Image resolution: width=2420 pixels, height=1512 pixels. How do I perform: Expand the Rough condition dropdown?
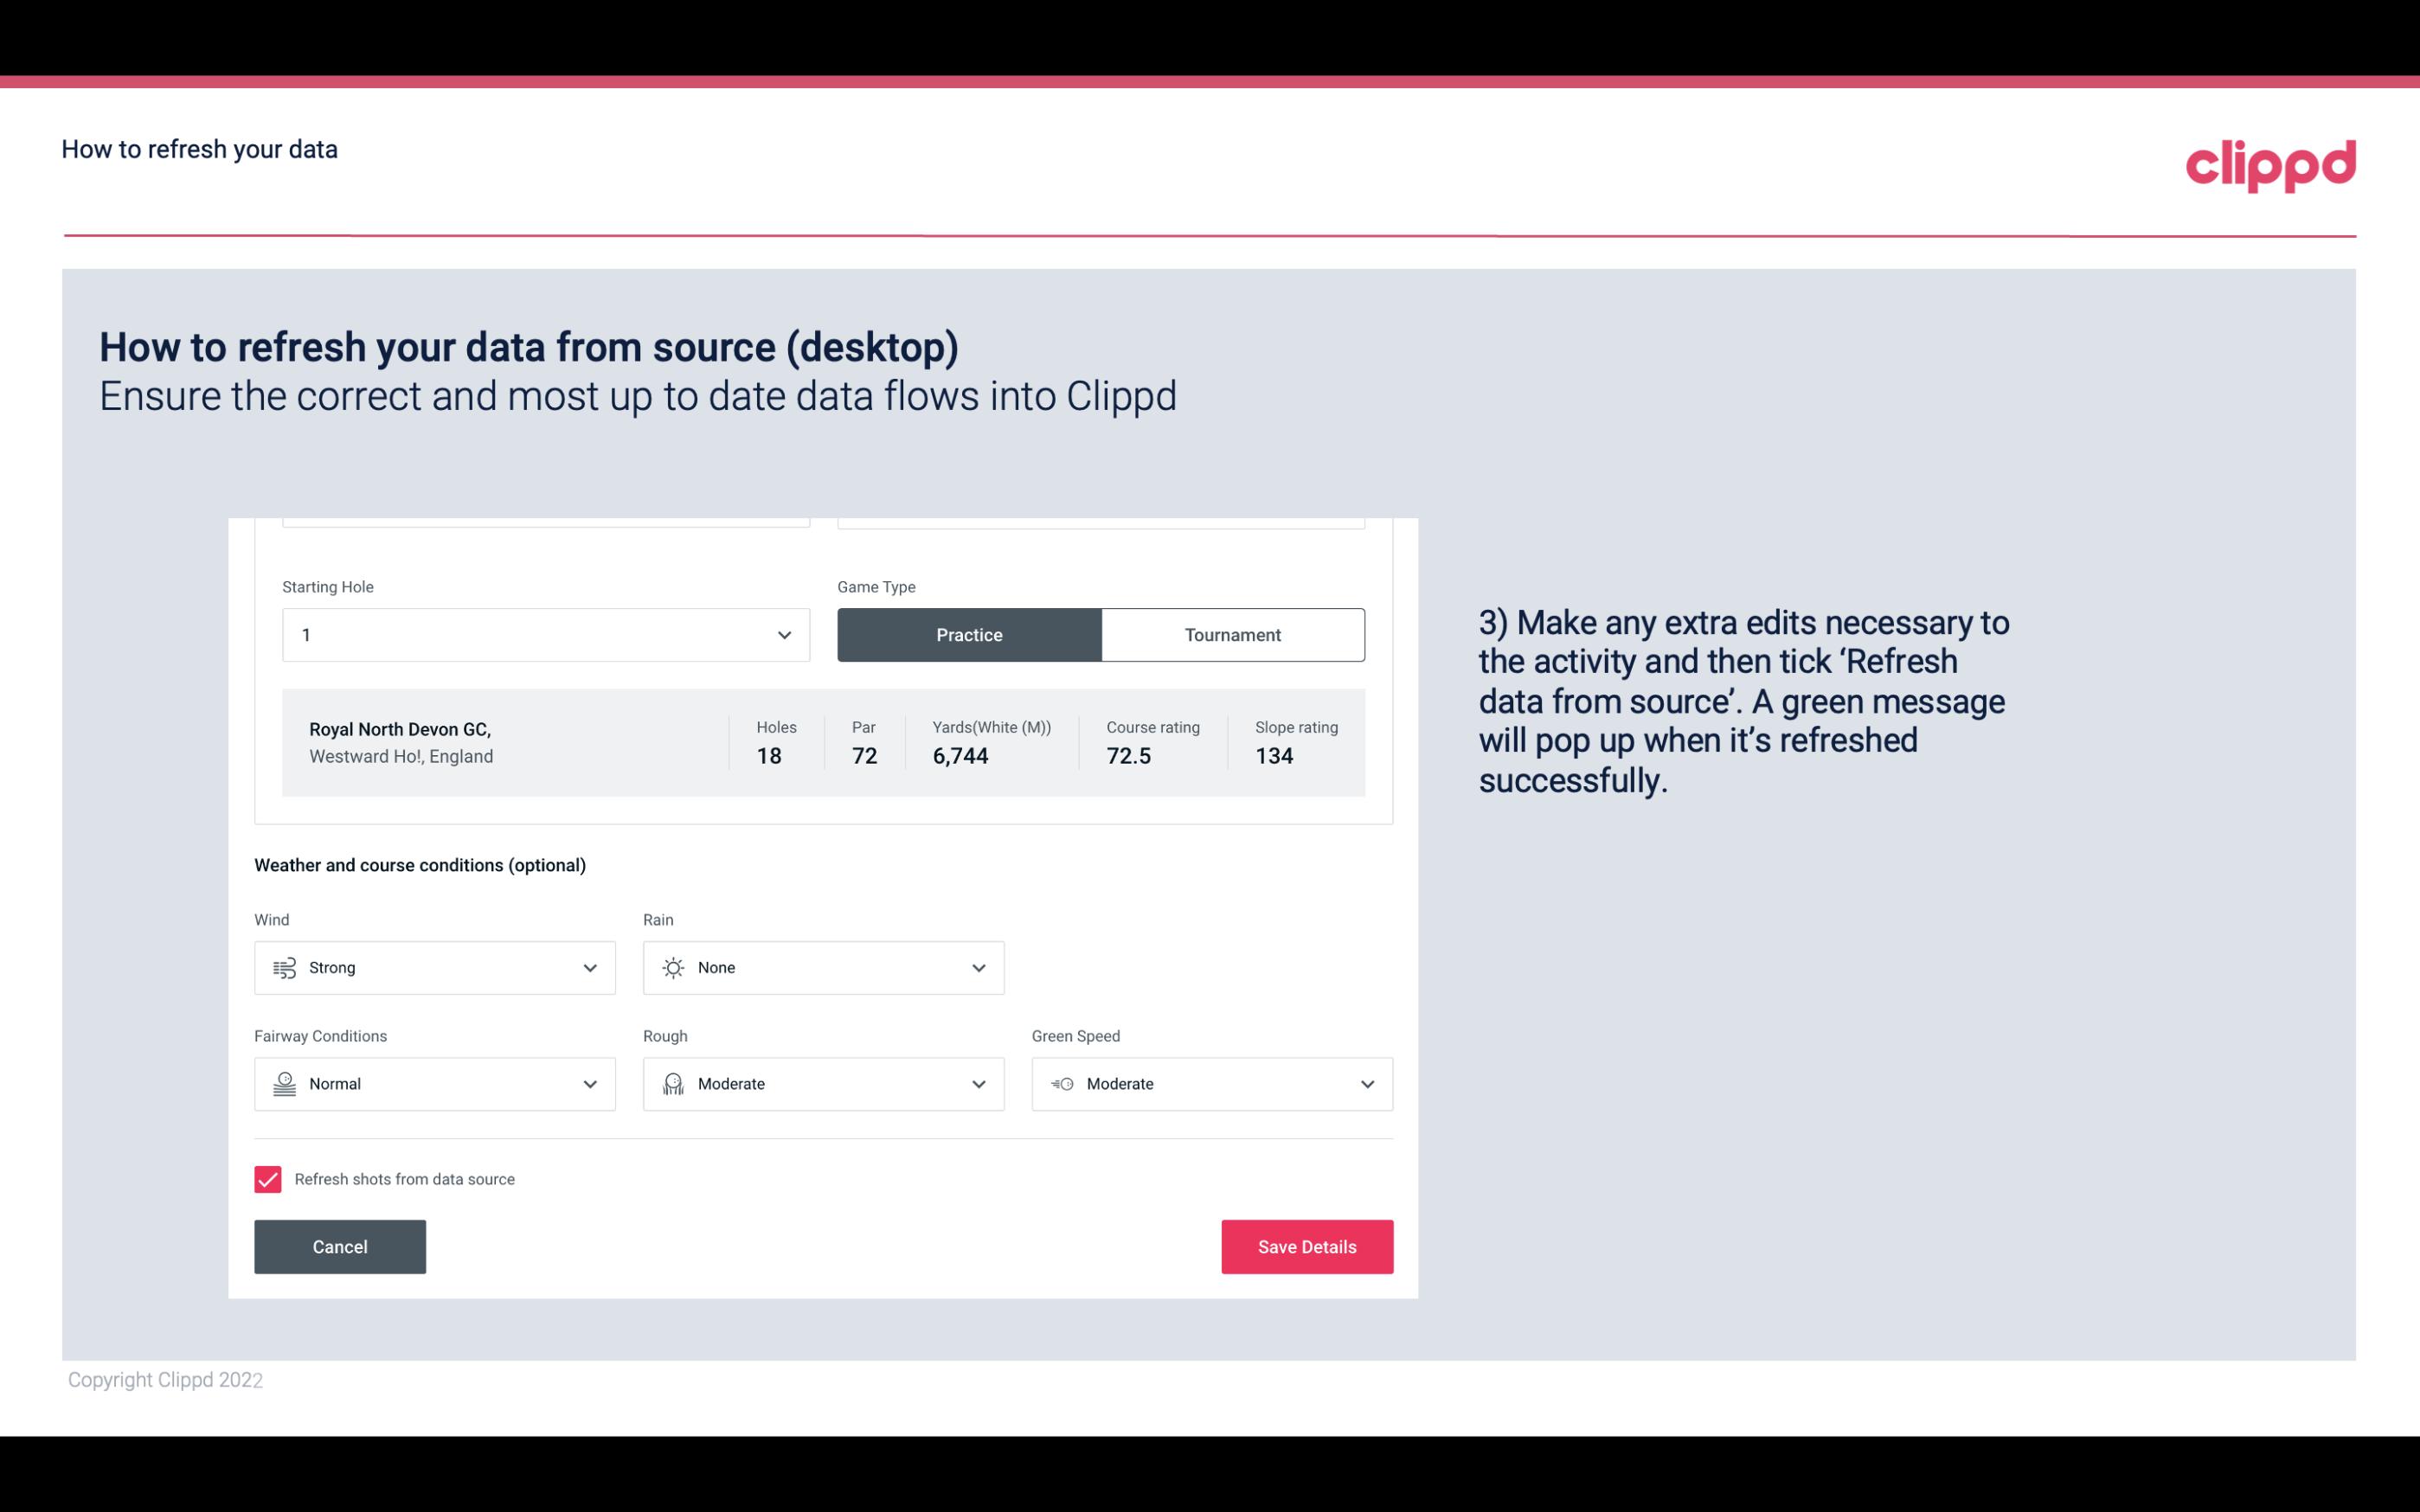tap(976, 1084)
